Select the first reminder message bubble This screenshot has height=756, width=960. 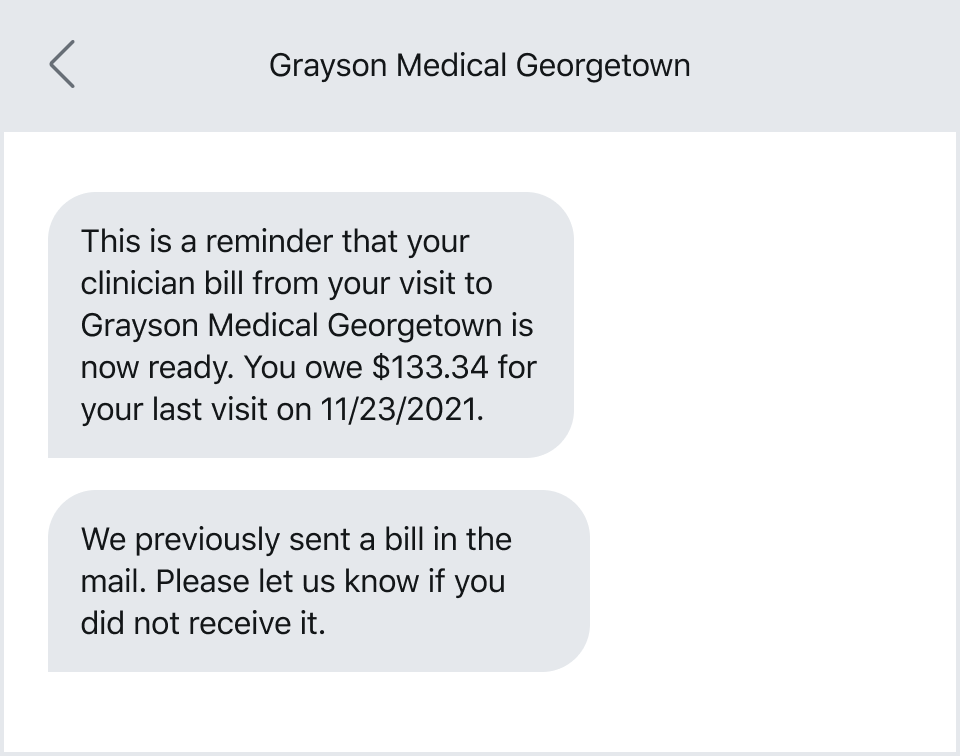[x=310, y=325]
